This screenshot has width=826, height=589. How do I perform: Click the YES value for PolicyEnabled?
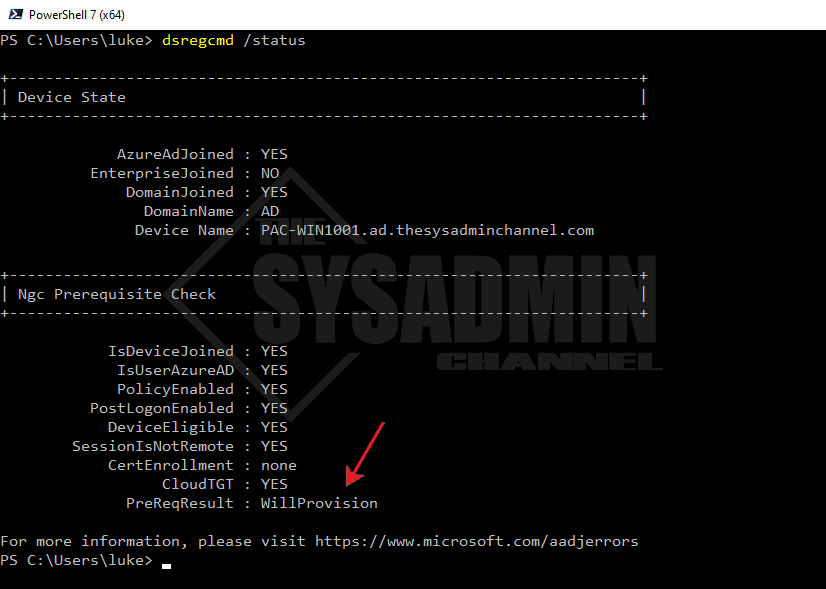[x=274, y=389]
